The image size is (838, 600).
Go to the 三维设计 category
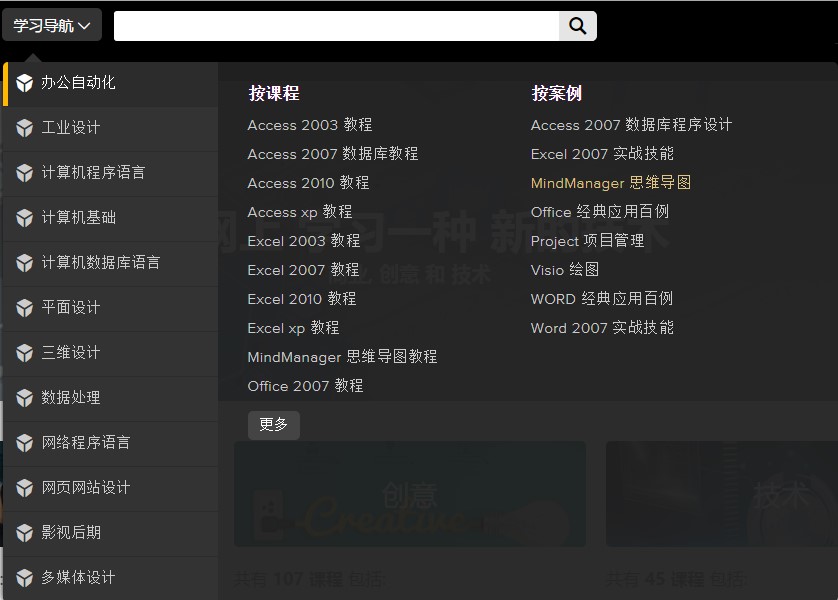click(111, 353)
